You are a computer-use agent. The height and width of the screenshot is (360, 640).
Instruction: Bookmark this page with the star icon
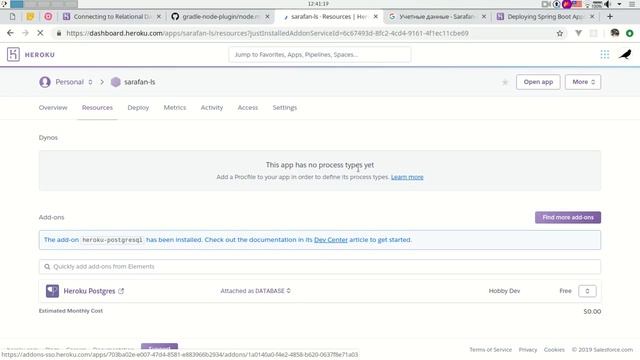560,33
